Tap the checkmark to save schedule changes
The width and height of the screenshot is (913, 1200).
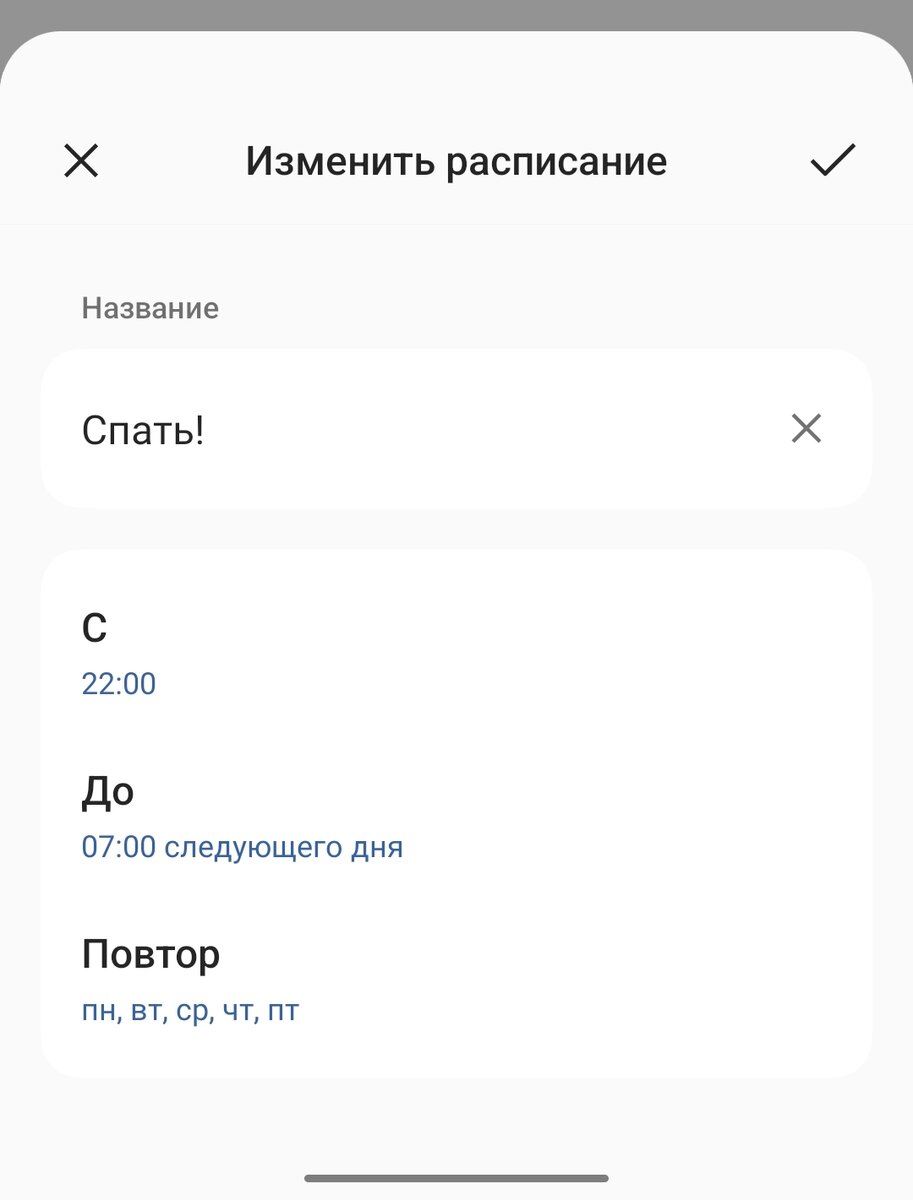point(832,160)
